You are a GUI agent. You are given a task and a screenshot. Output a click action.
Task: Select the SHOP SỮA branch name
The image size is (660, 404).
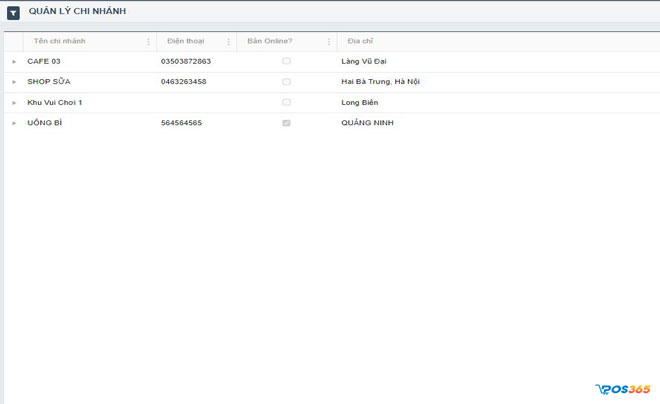pos(49,81)
